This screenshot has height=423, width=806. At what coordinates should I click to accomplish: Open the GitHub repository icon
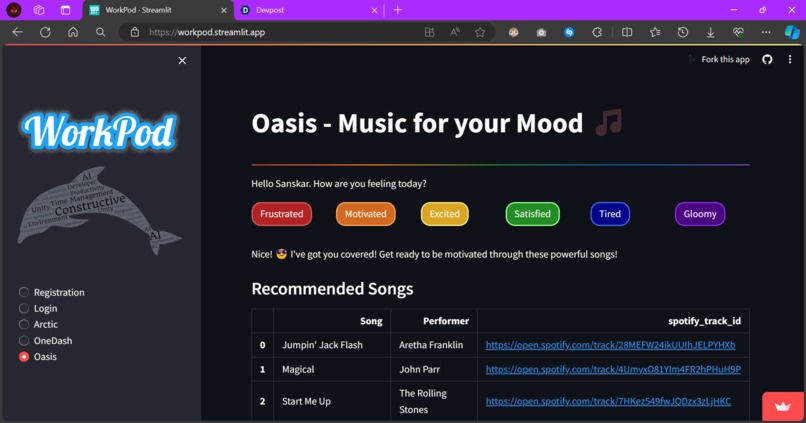[x=767, y=60]
